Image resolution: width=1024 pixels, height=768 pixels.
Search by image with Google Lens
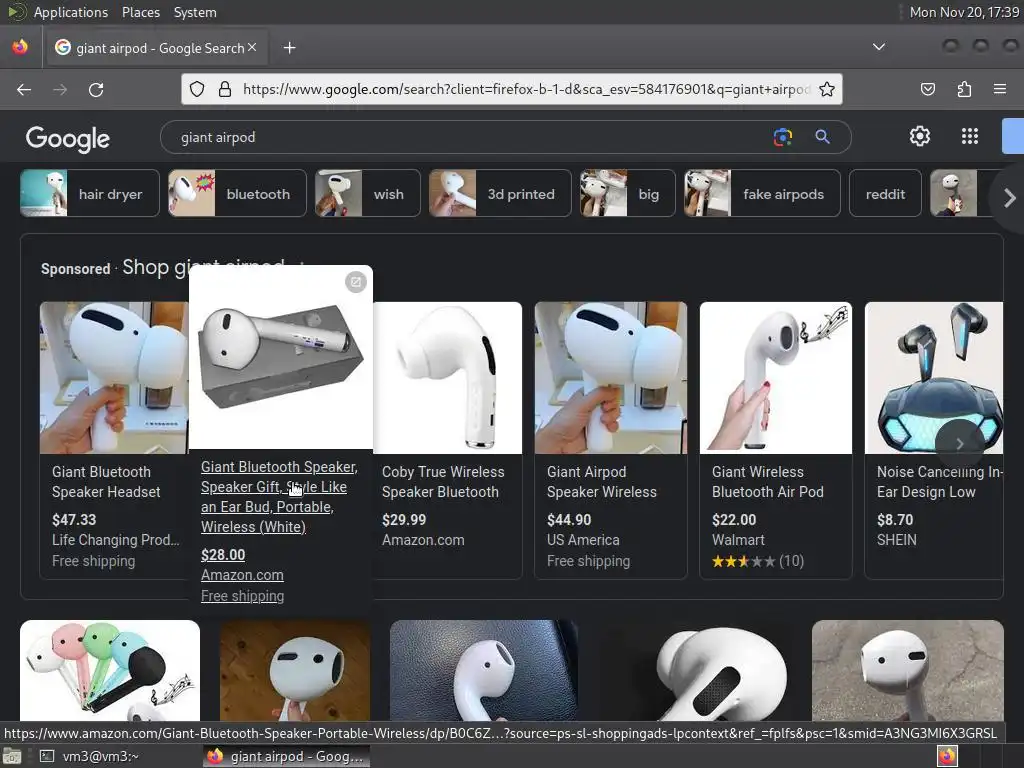click(x=782, y=136)
